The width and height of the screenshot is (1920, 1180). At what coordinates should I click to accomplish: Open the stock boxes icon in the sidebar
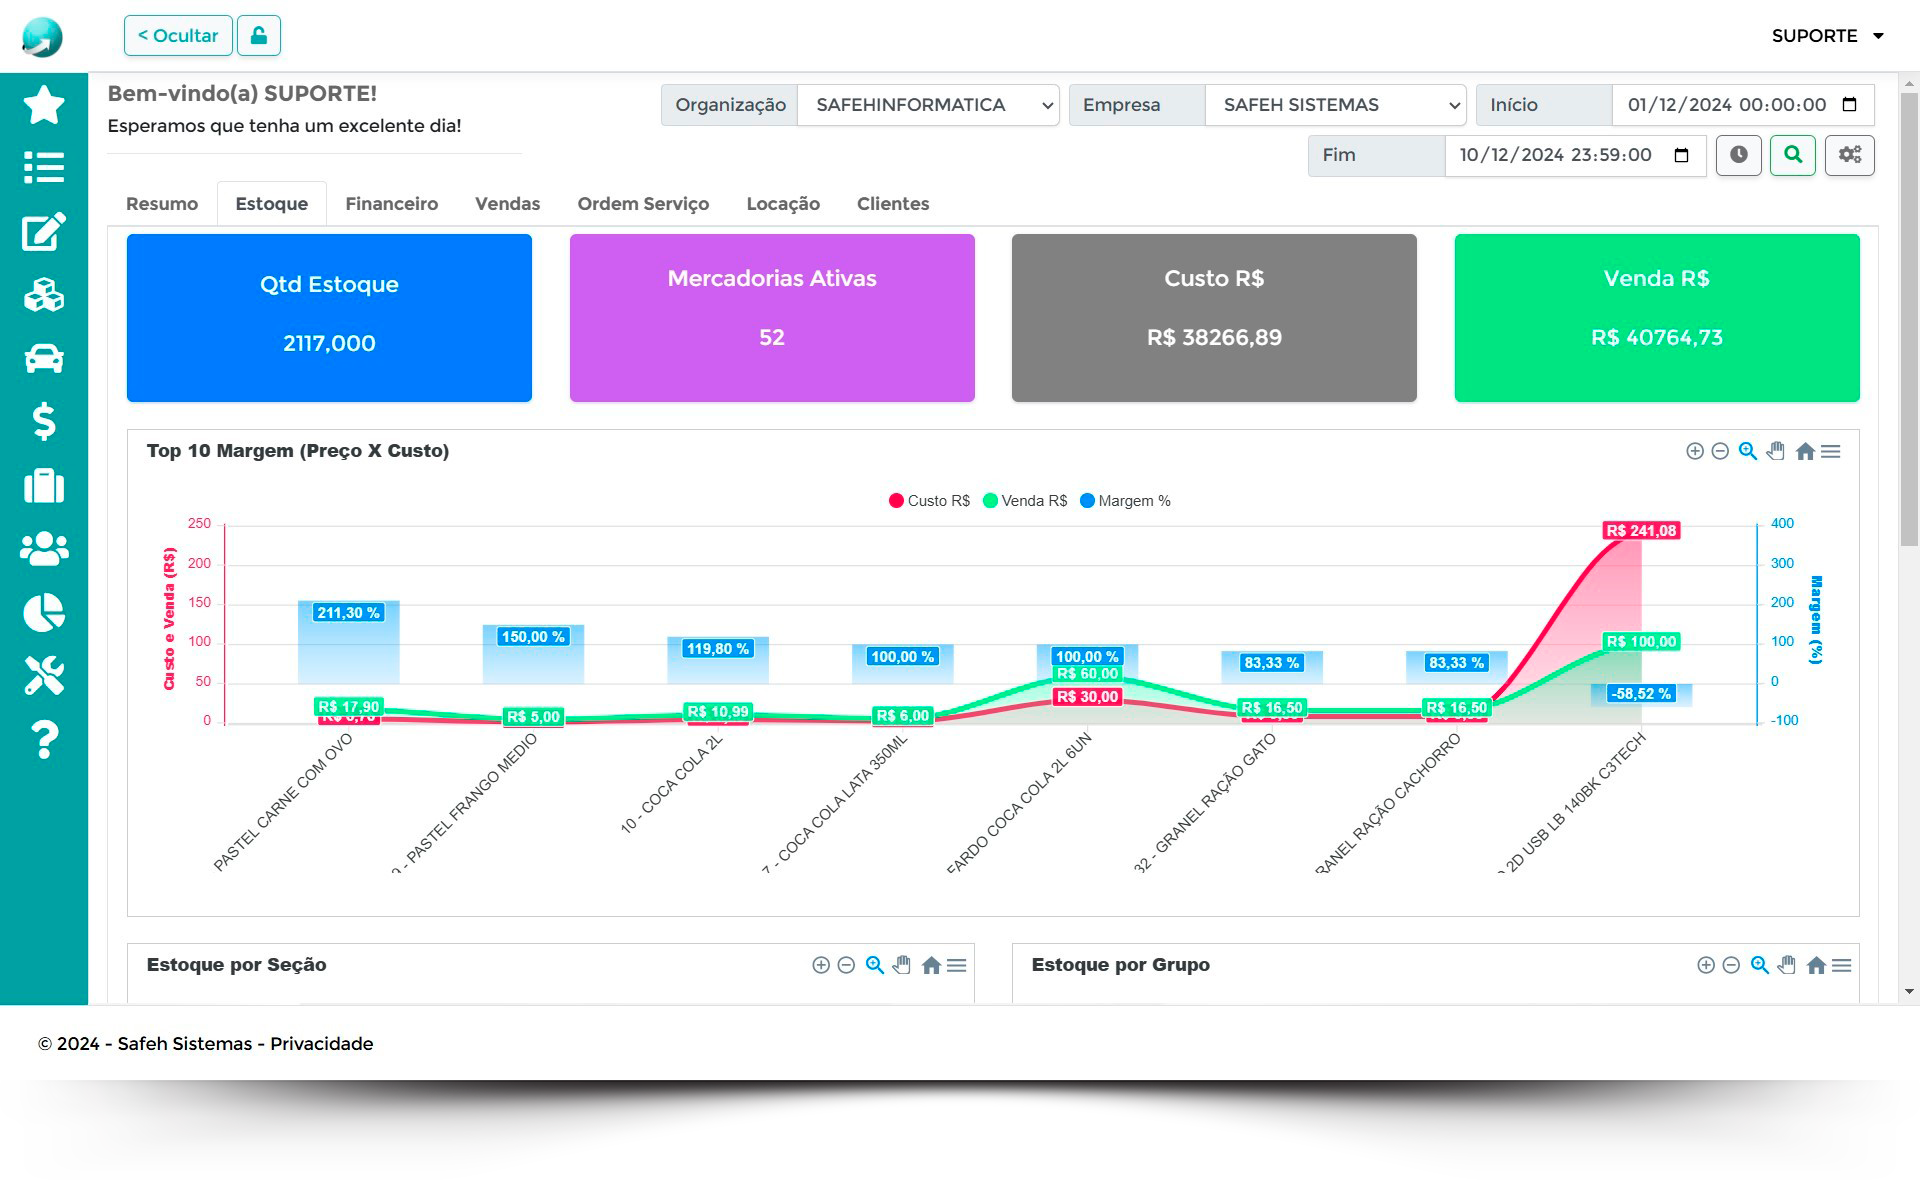tap(44, 295)
